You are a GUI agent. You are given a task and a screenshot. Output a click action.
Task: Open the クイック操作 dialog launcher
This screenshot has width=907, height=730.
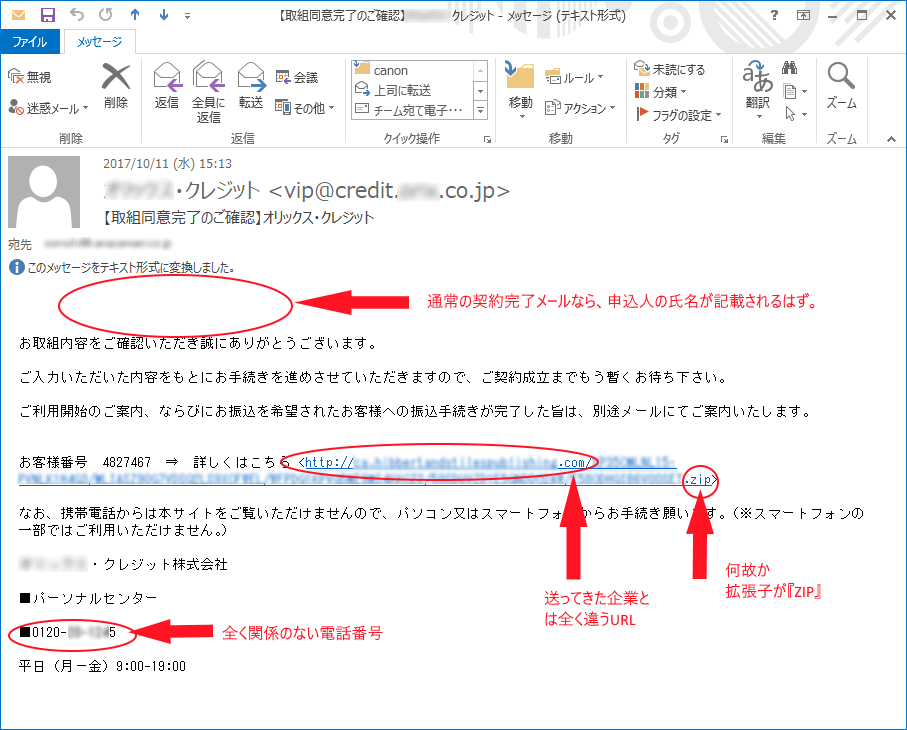(x=488, y=139)
